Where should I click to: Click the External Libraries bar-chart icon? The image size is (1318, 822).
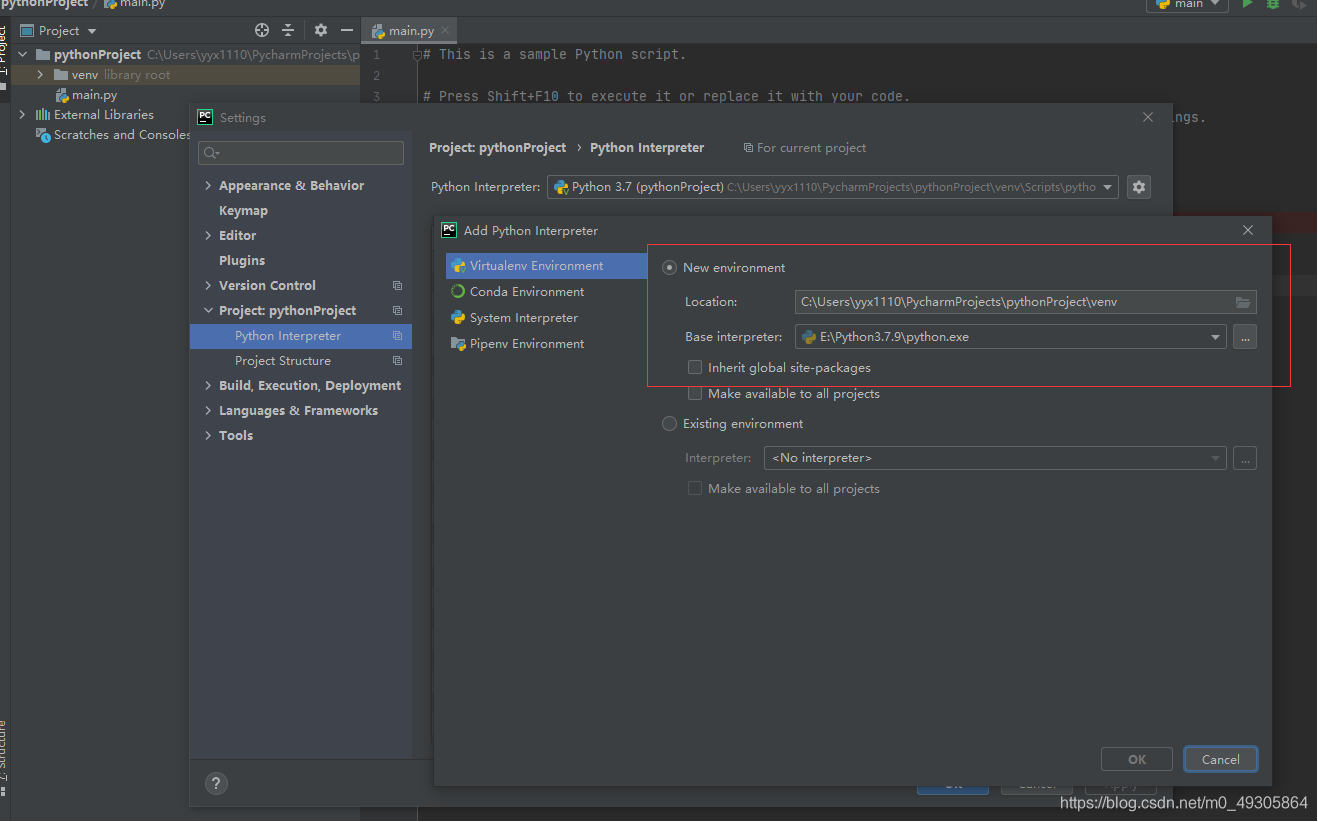(x=43, y=115)
